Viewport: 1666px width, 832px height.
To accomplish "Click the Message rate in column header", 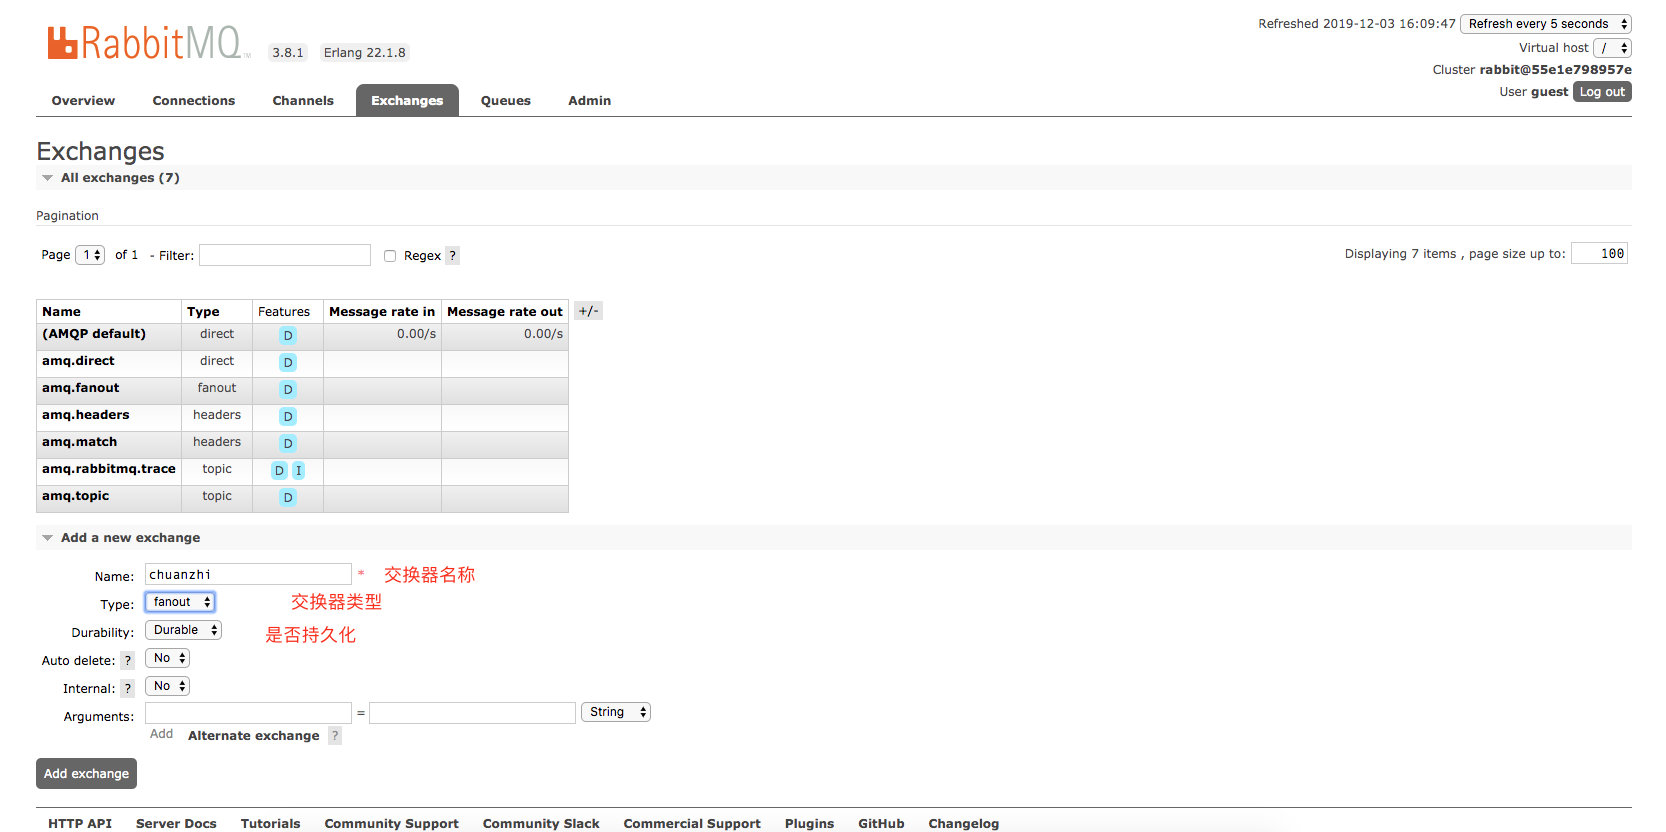I will click(x=382, y=311).
